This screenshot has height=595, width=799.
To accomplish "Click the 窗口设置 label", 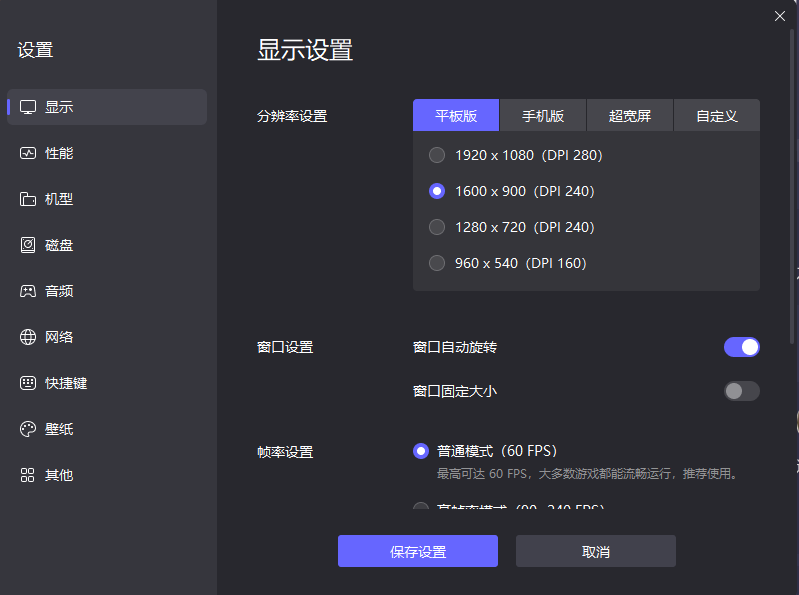I will pyautogui.click(x=285, y=347).
